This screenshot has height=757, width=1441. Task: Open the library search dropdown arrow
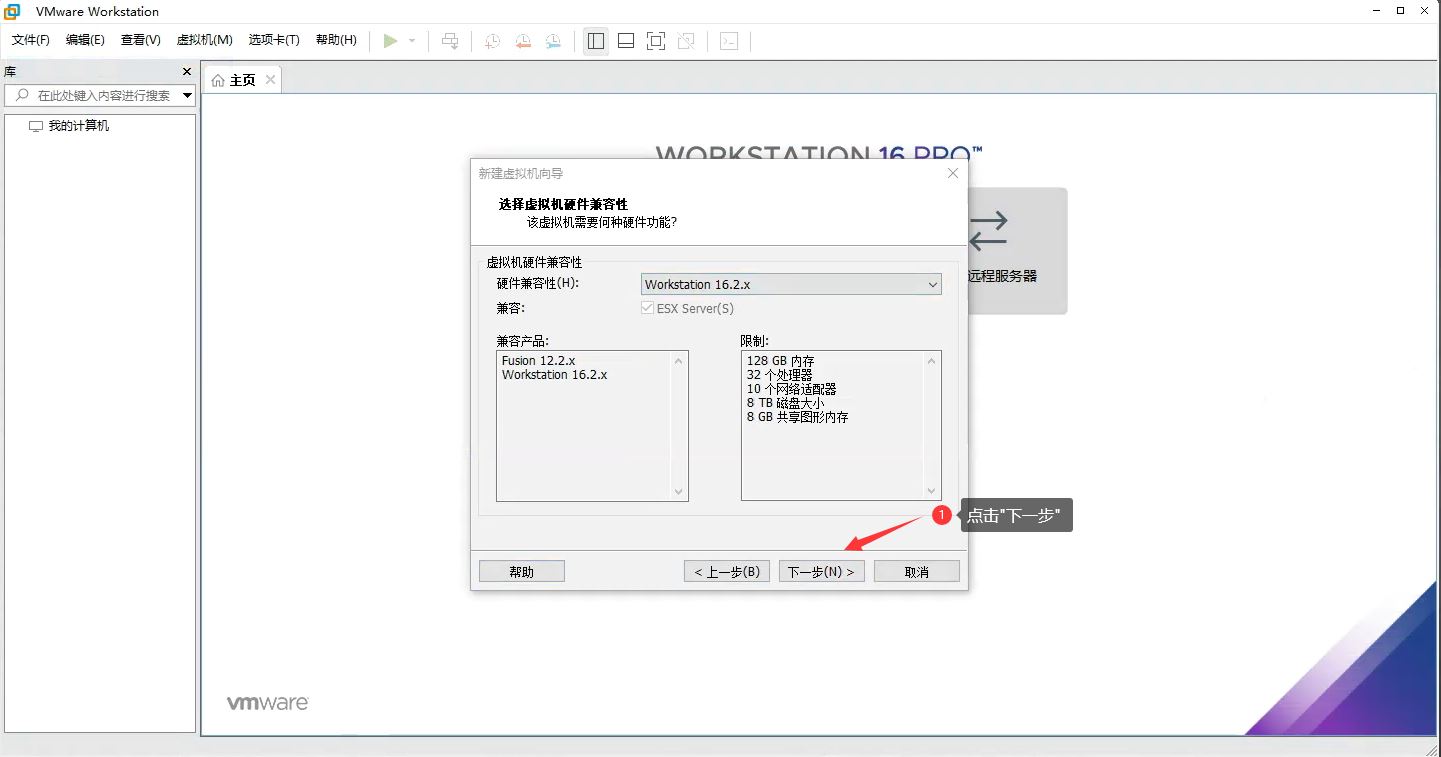188,96
